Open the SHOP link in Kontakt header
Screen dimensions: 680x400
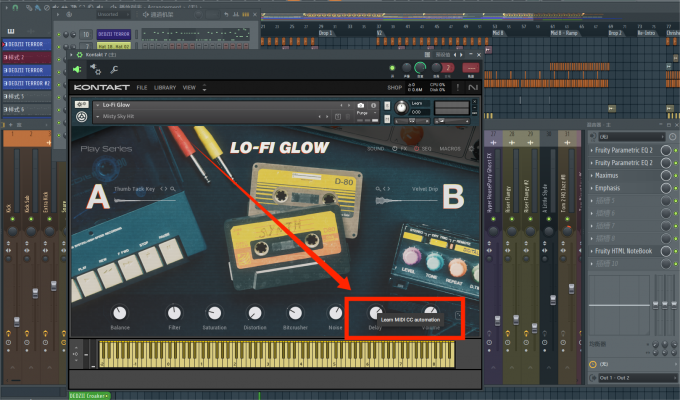pyautogui.click(x=395, y=88)
